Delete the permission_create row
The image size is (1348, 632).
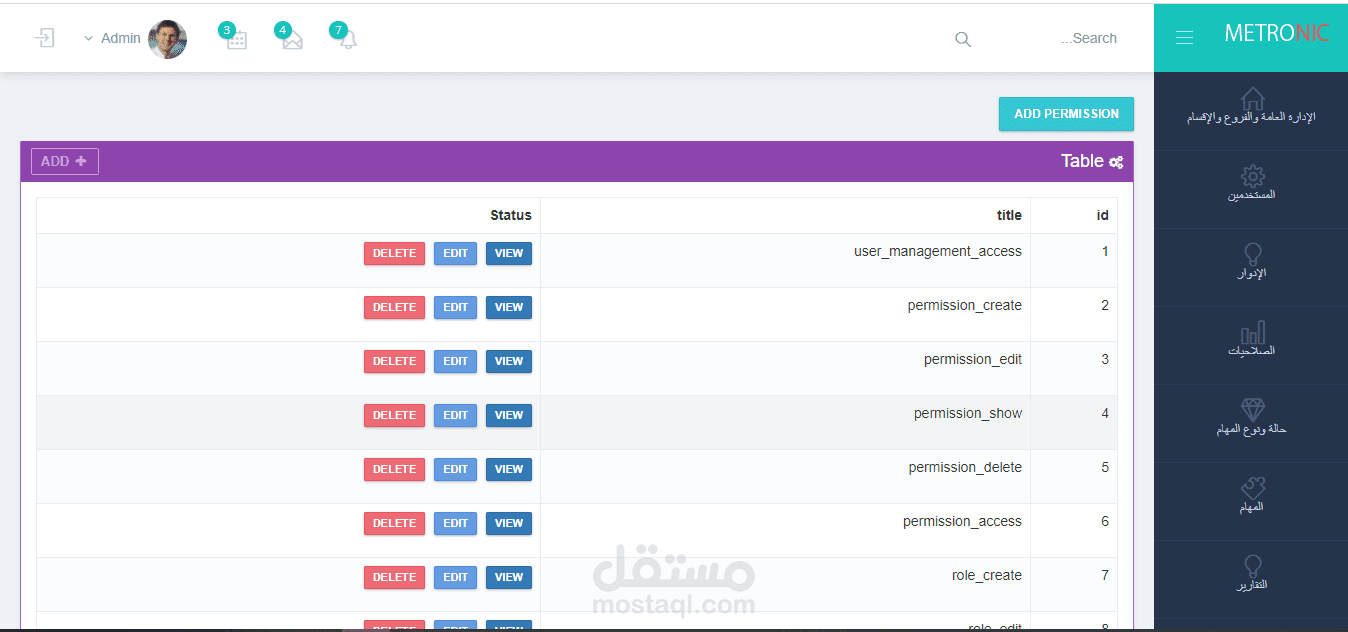click(394, 308)
